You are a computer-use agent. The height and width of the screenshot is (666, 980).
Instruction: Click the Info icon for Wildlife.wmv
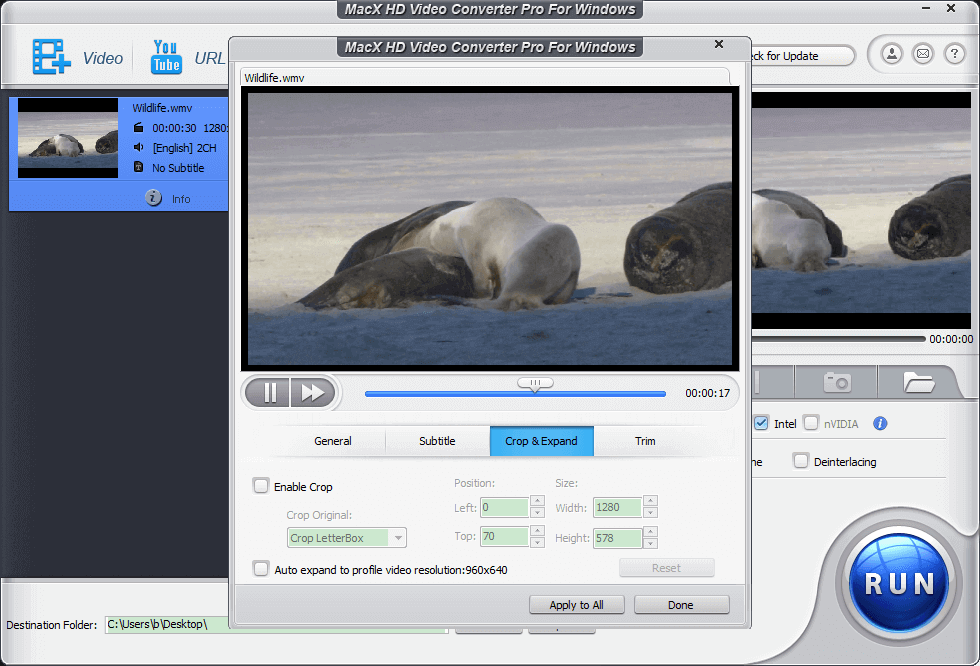(x=153, y=198)
